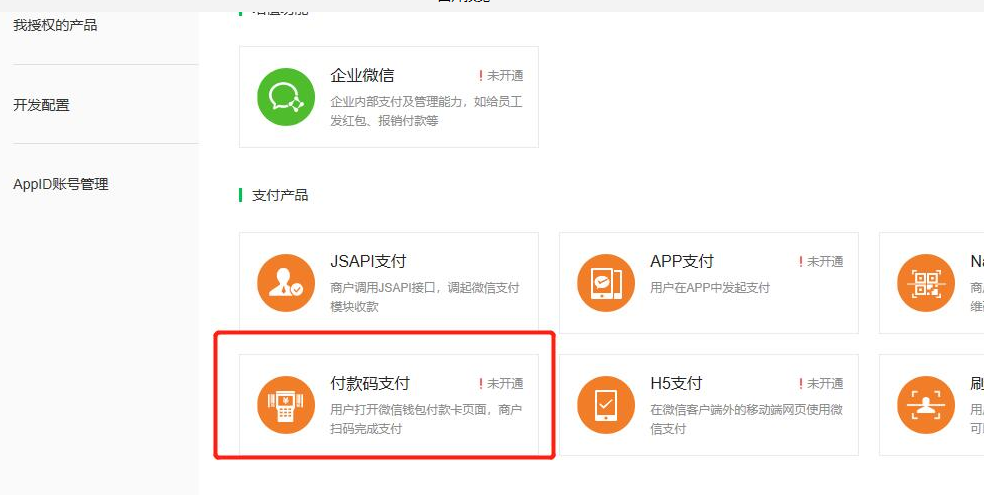Open the 付款码支付 product title
Image resolution: width=984 pixels, height=495 pixels.
[x=370, y=383]
